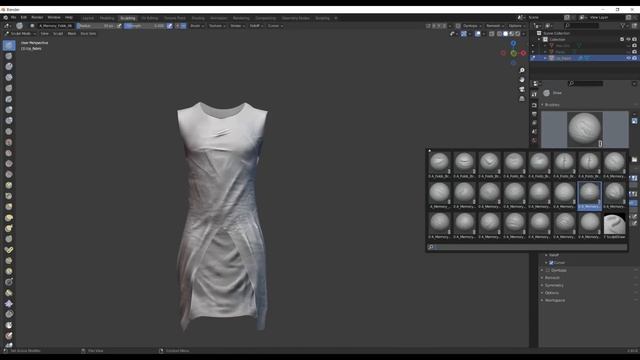Expand Collection in the outliner

tap(540, 40)
